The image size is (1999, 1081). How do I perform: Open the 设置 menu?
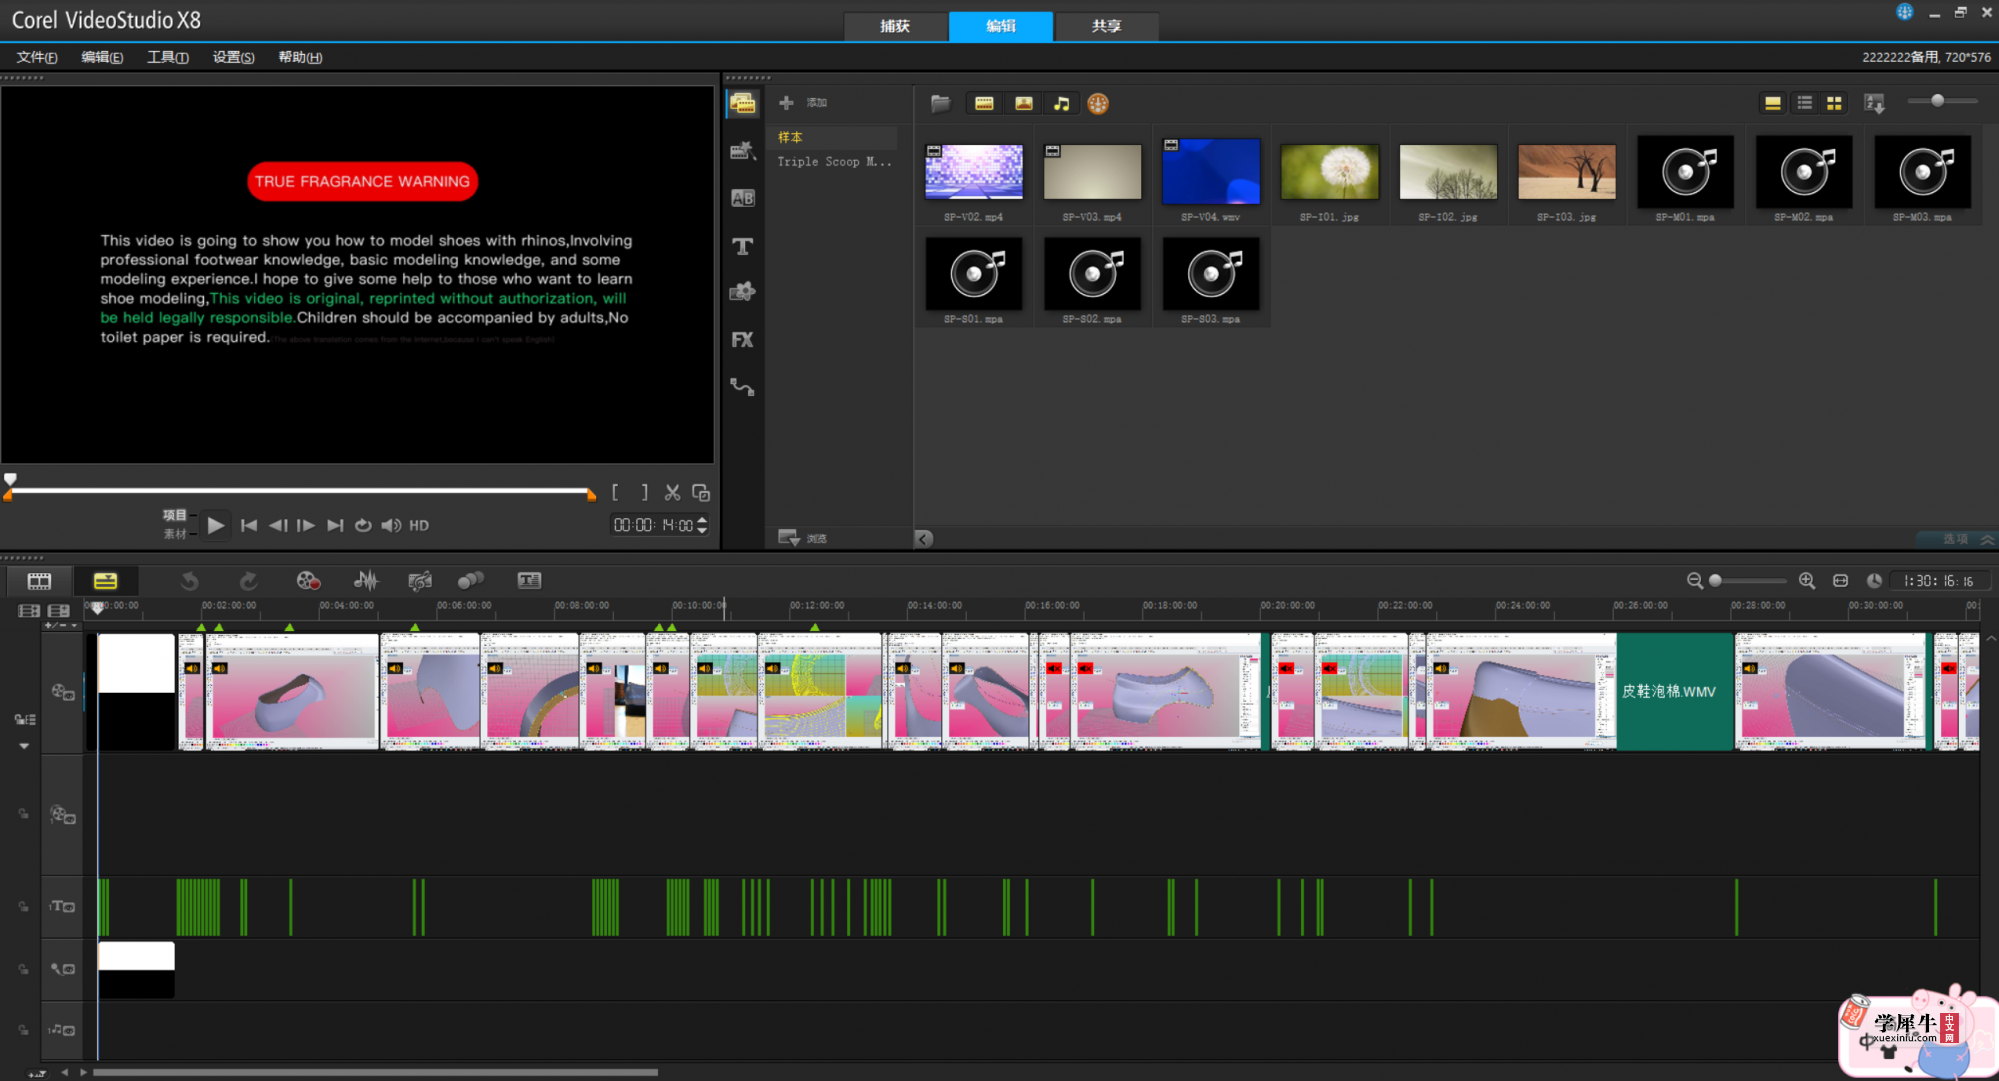pos(233,57)
